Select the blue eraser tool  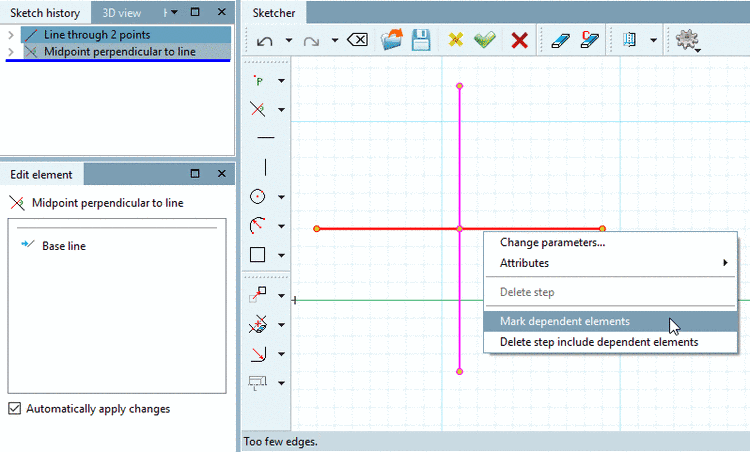pyautogui.click(x=560, y=40)
